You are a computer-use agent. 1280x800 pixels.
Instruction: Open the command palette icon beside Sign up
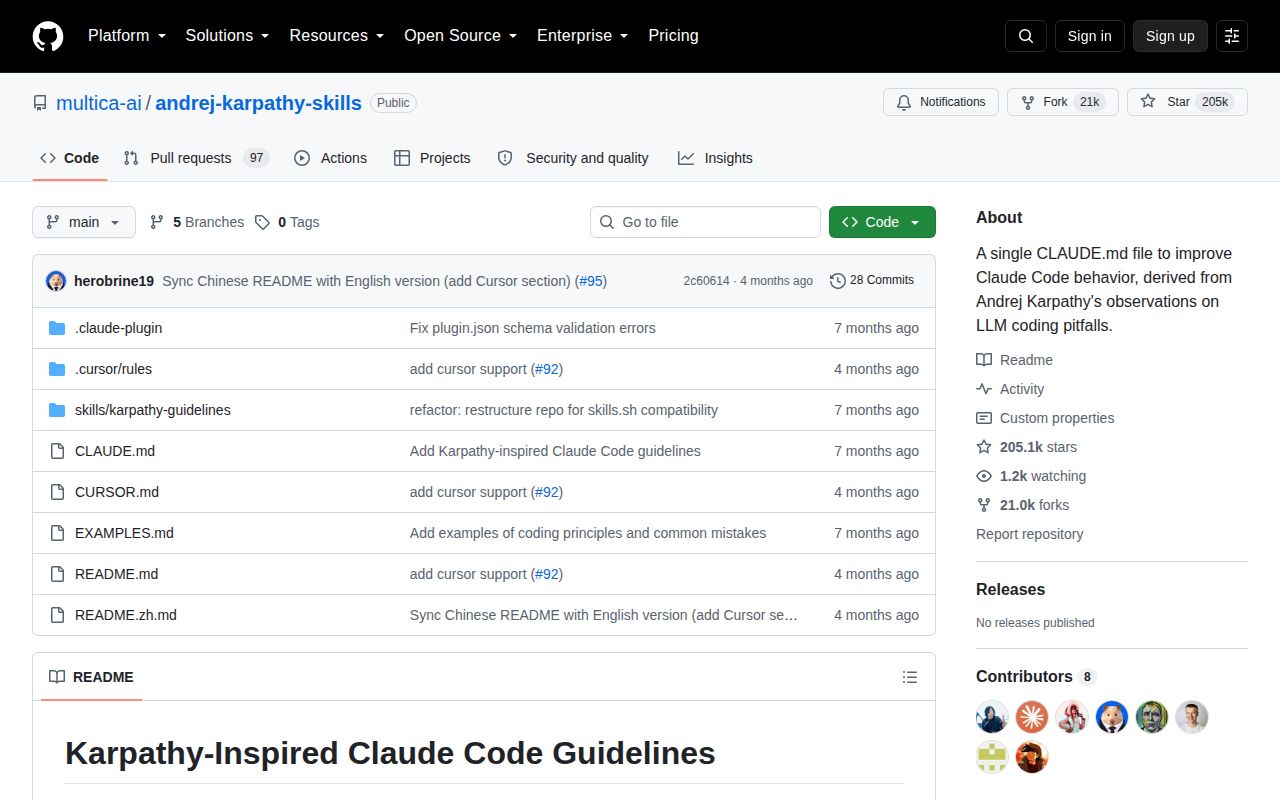pyautogui.click(x=1232, y=36)
